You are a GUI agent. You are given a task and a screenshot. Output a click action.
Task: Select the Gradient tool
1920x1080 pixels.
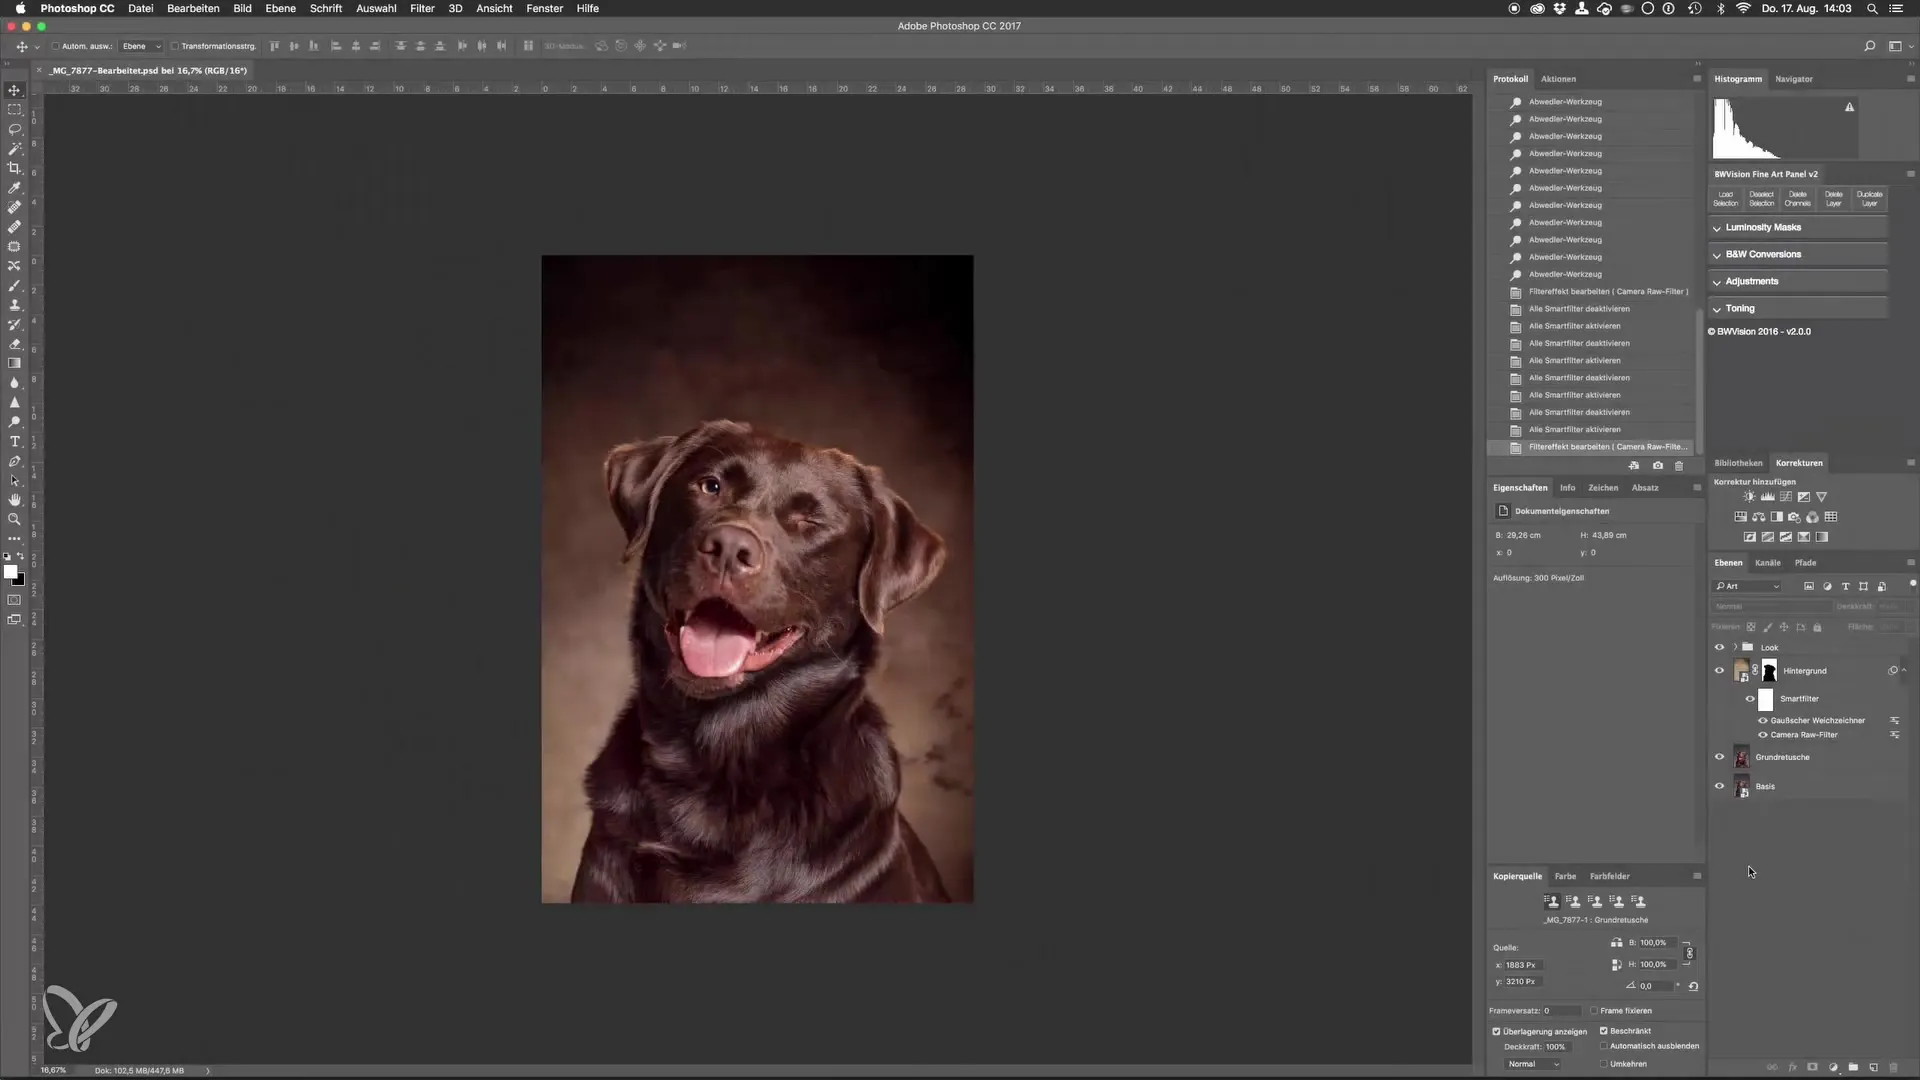pos(14,363)
